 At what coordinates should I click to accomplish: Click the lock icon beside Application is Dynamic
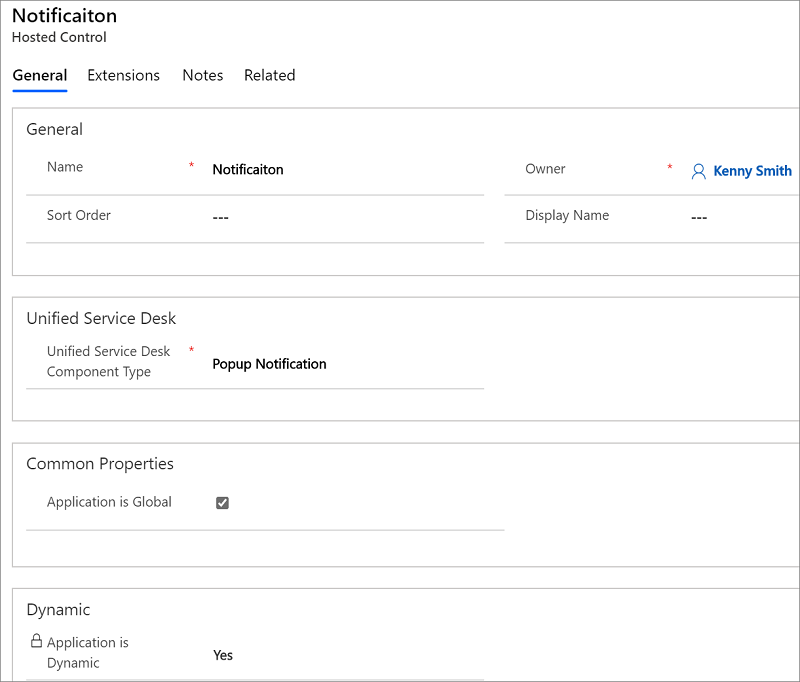pyautogui.click(x=36, y=641)
